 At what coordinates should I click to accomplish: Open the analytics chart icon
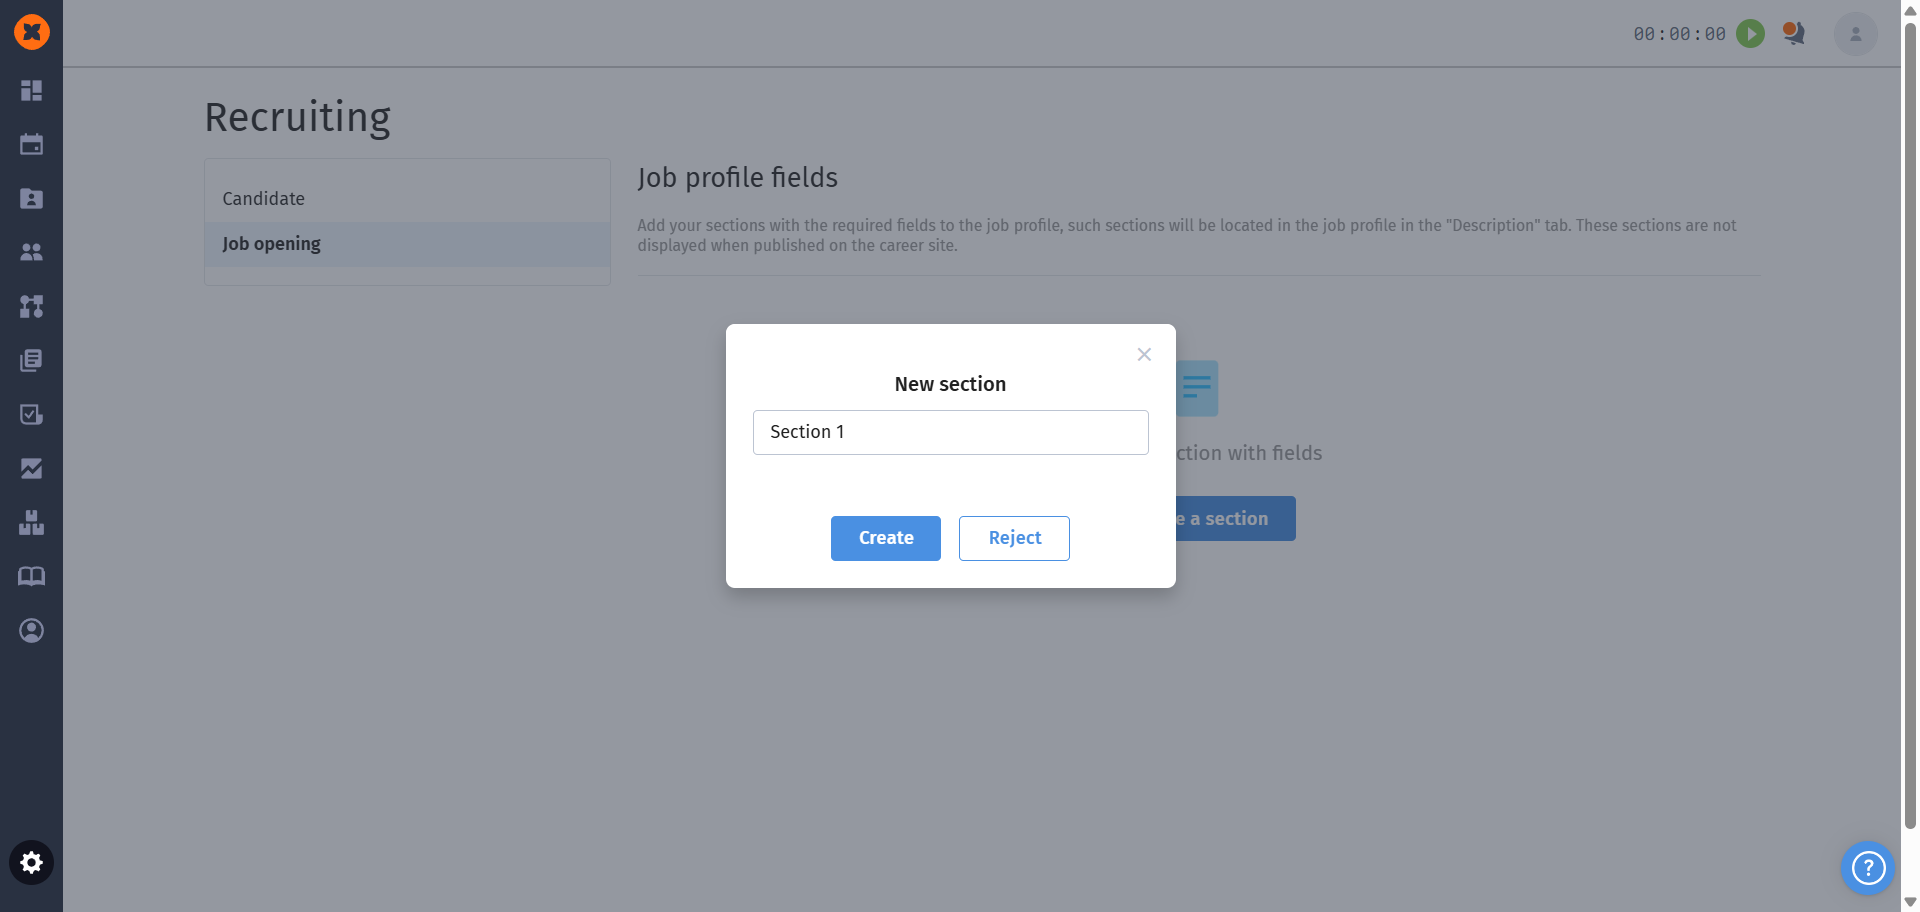(x=31, y=468)
